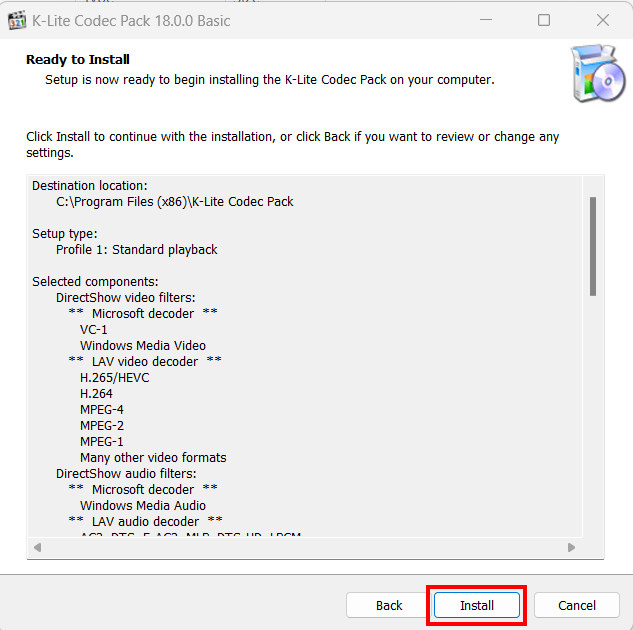Image resolution: width=633 pixels, height=630 pixels.
Task: Click the H.265/HEVC entry in summary
Action: 114,377
